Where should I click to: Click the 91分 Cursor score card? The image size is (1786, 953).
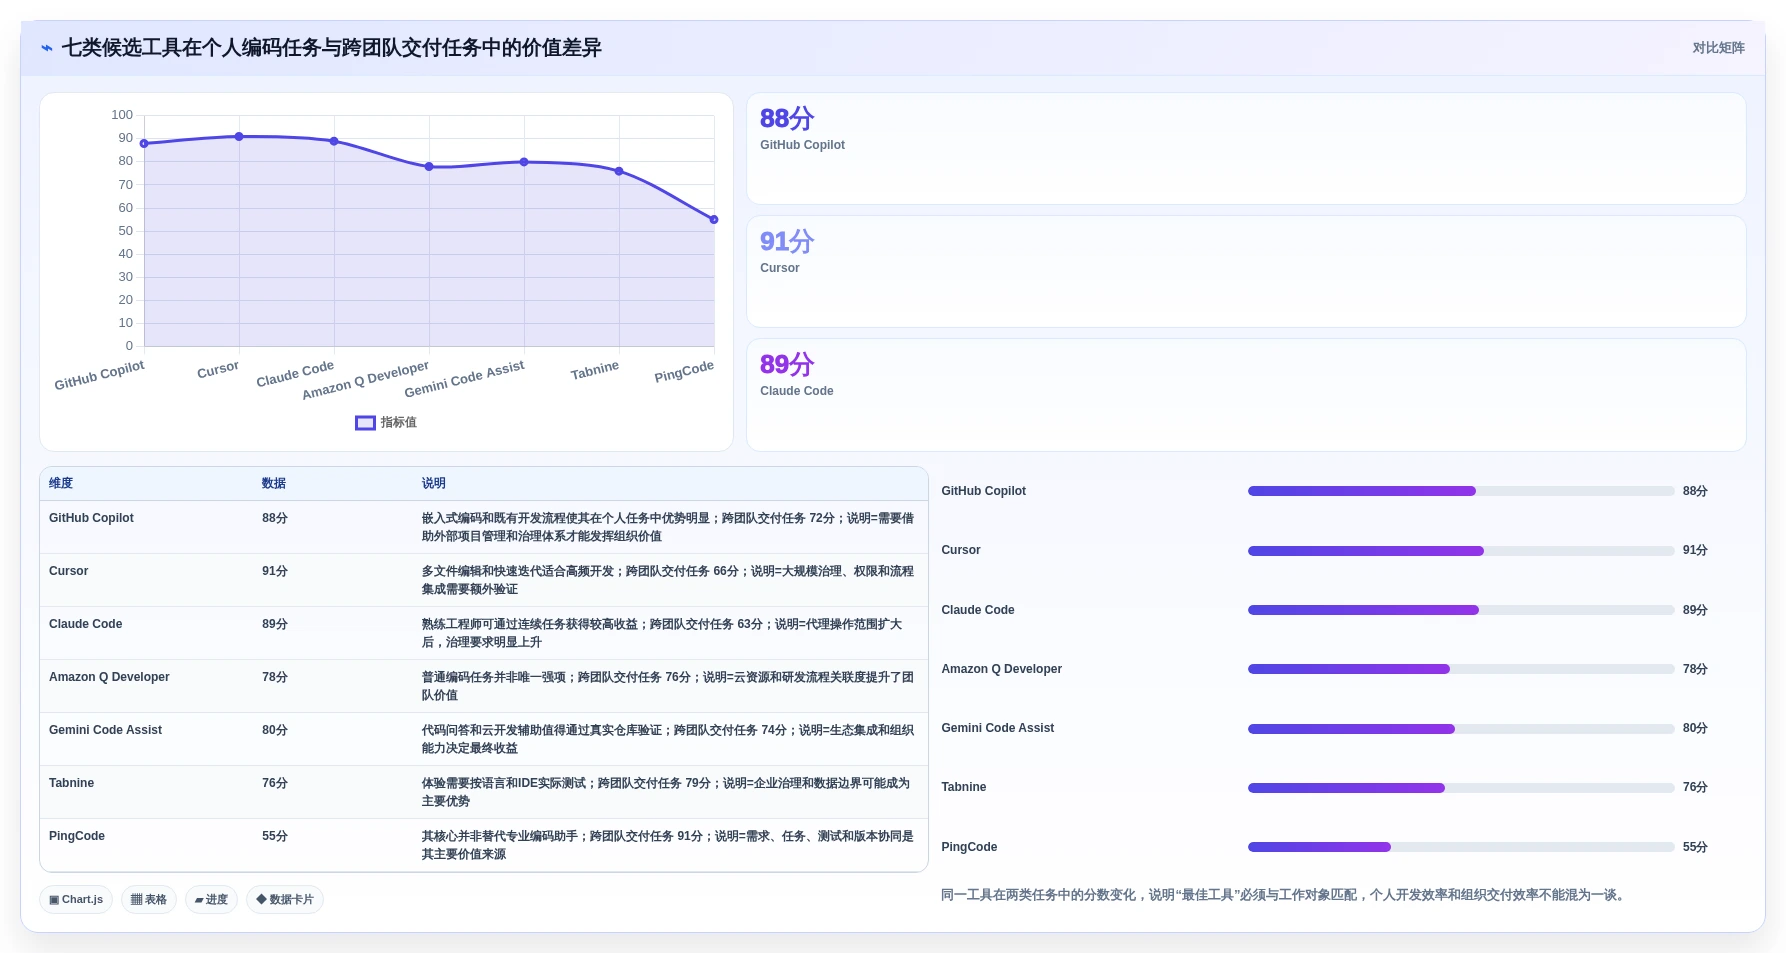point(1246,272)
